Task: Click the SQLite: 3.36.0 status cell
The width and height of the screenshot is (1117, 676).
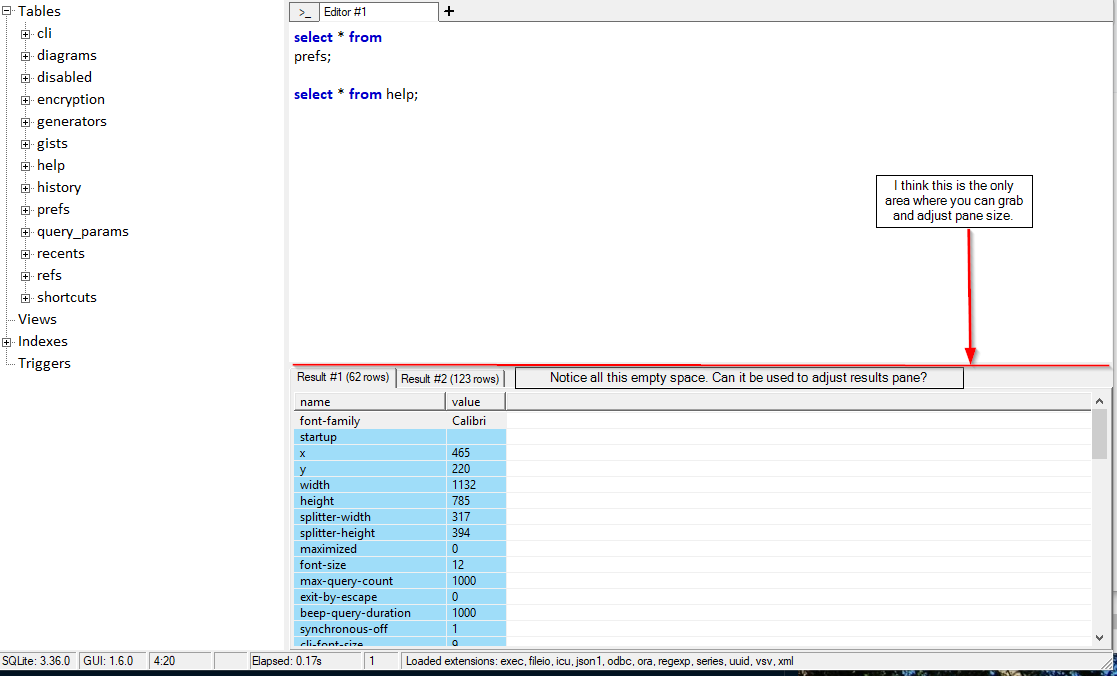Action: 35,661
